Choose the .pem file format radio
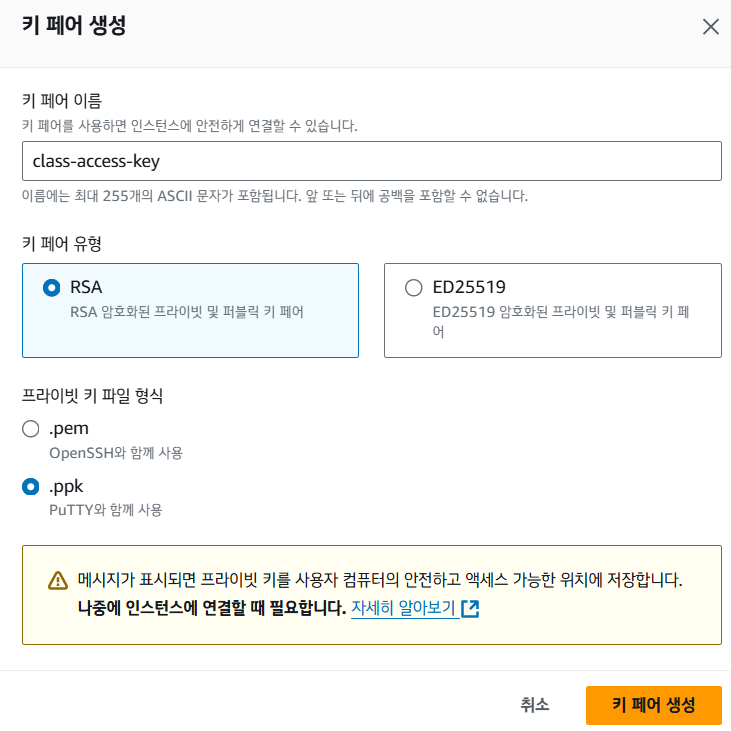731x731 pixels. pos(32,429)
